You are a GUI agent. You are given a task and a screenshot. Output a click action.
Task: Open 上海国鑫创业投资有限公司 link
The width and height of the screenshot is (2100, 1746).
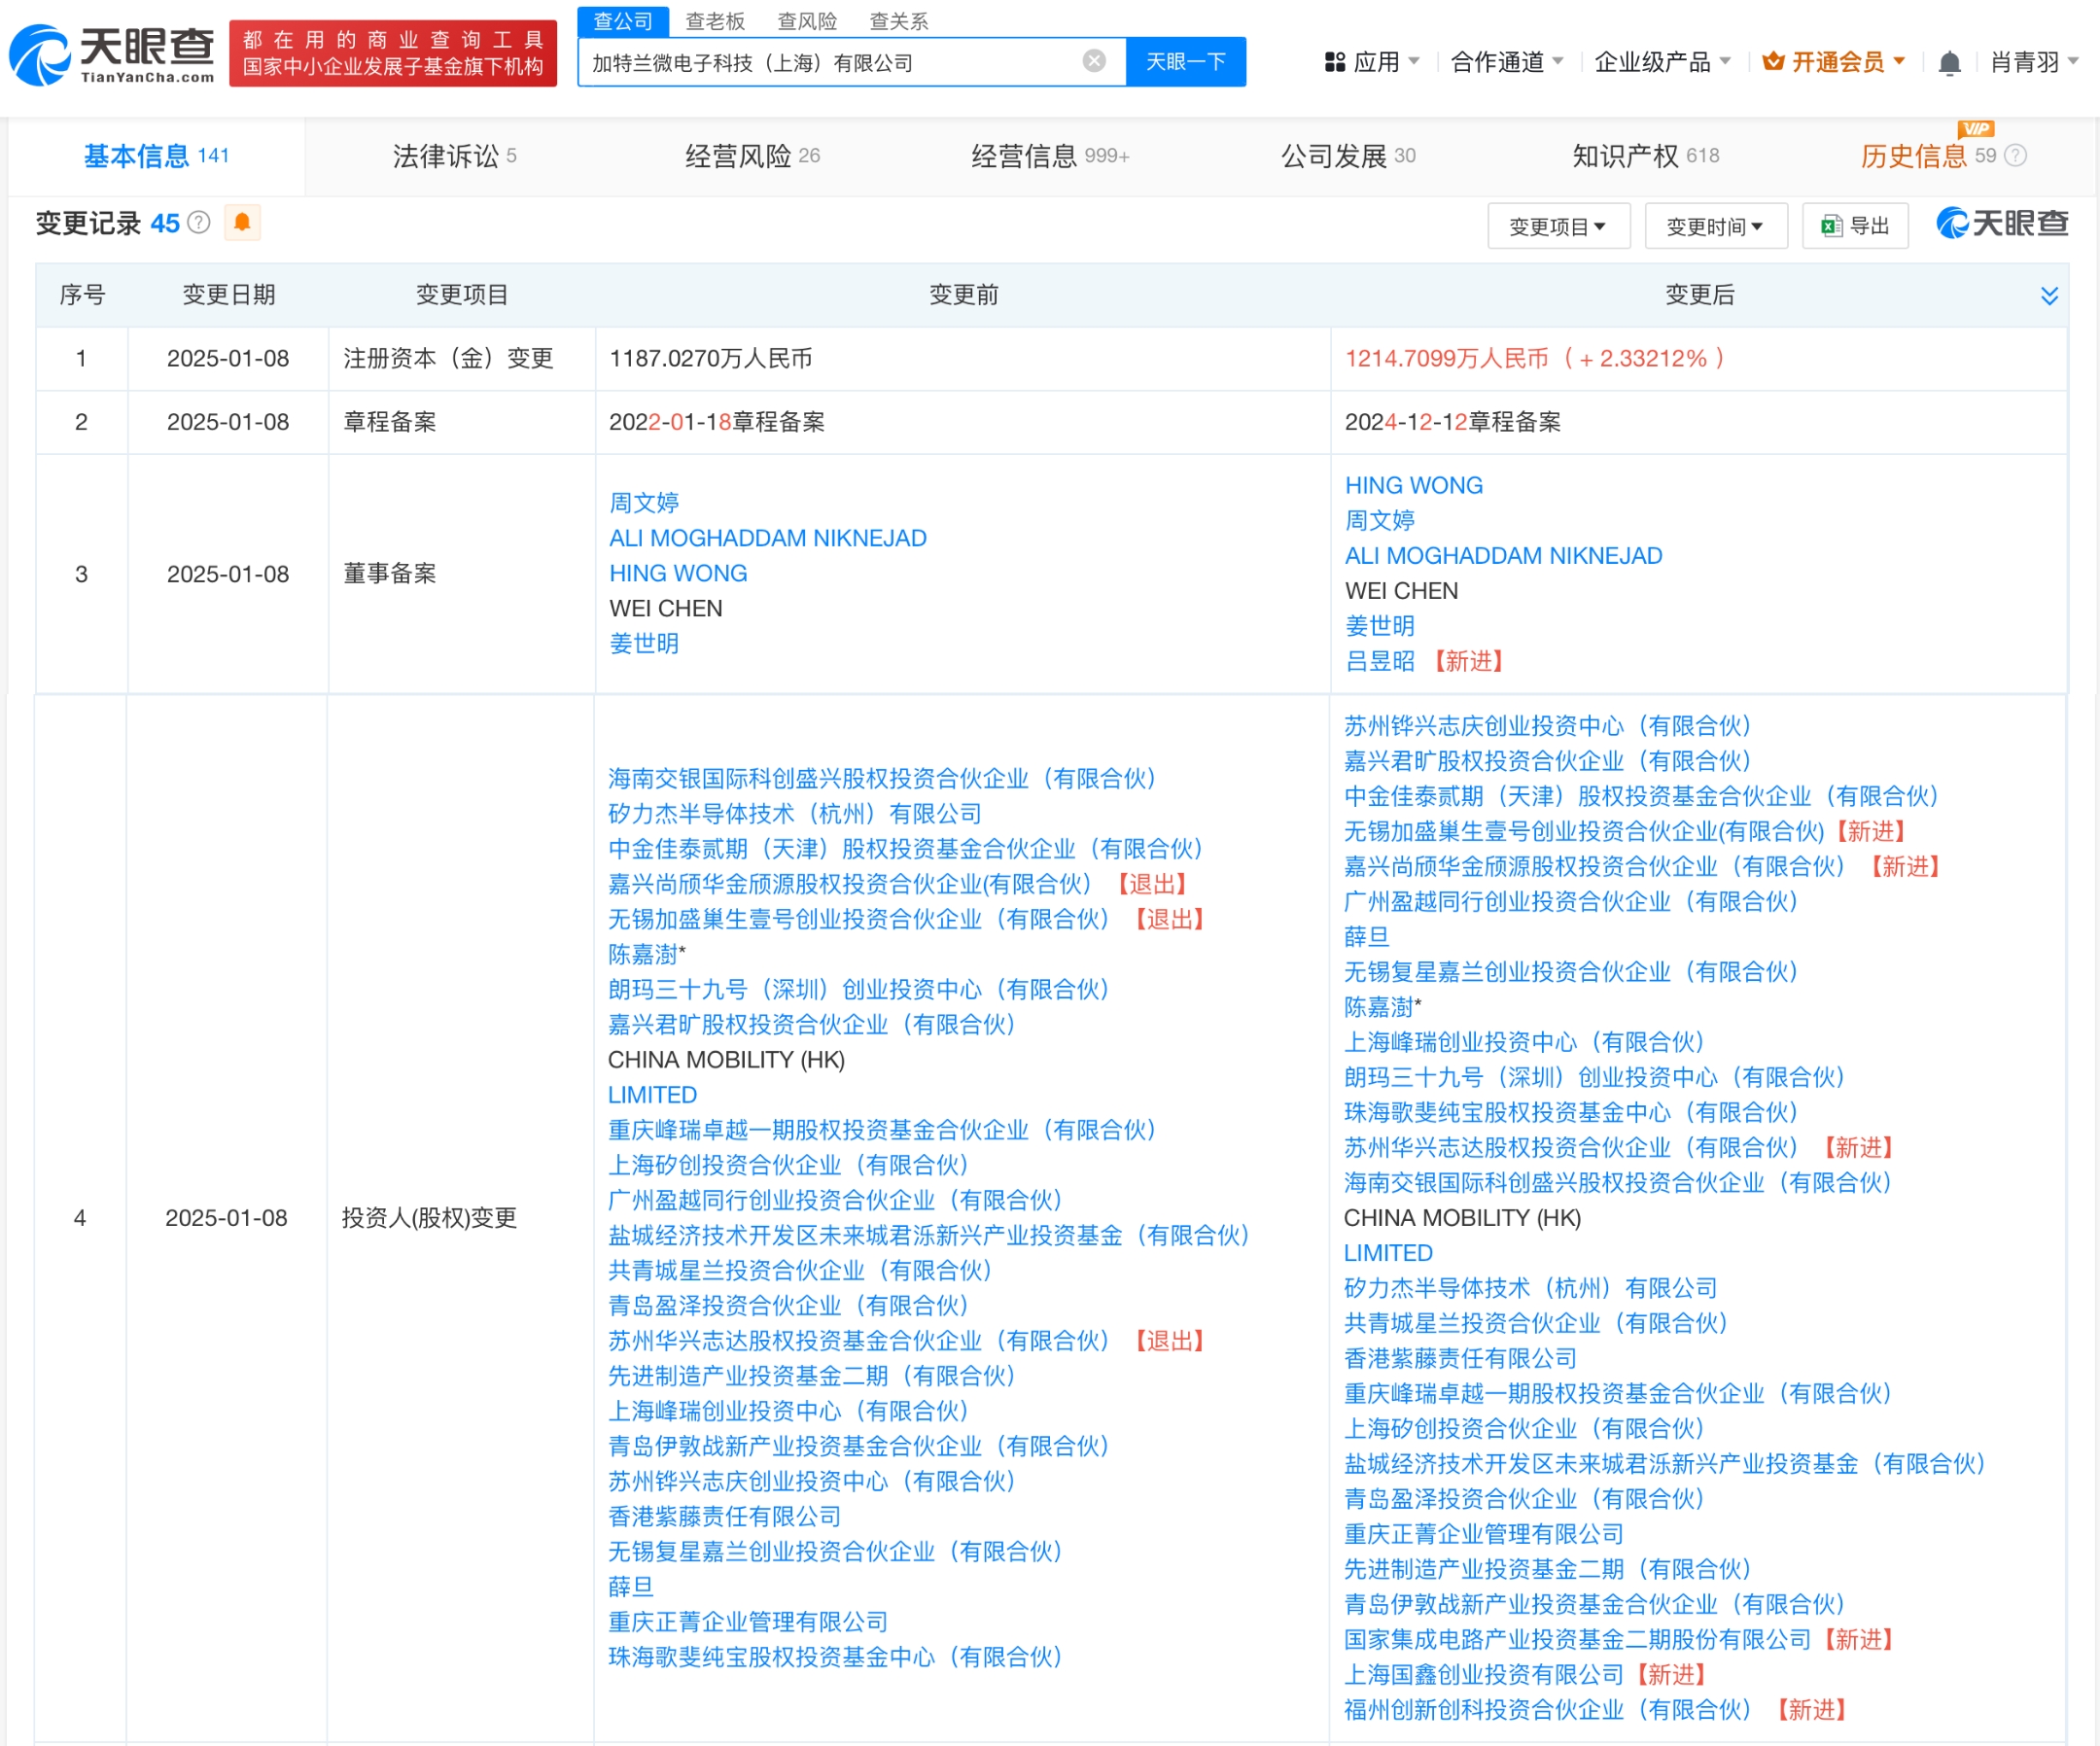coord(1483,1675)
